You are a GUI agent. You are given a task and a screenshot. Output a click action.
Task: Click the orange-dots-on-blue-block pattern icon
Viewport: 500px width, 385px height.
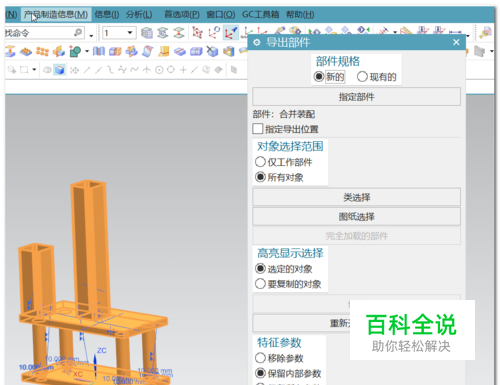click(x=26, y=52)
